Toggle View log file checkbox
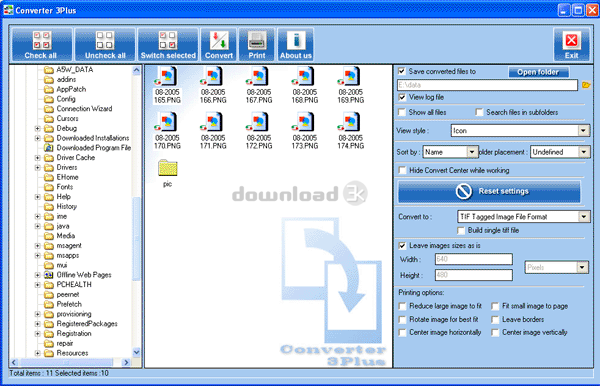Screen dimensions: 600x386 [x=402, y=97]
